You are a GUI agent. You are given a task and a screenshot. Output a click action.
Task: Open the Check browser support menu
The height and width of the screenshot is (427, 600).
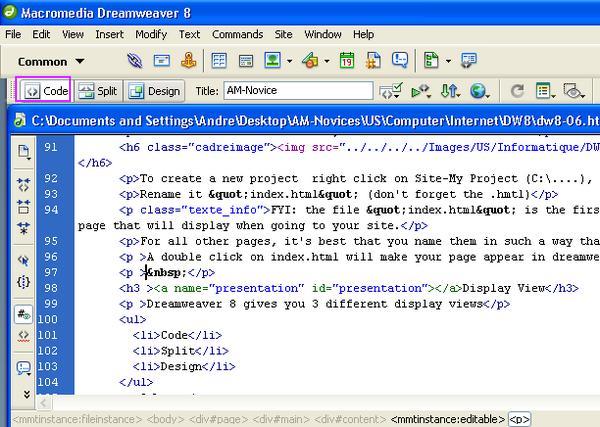pyautogui.click(x=391, y=91)
